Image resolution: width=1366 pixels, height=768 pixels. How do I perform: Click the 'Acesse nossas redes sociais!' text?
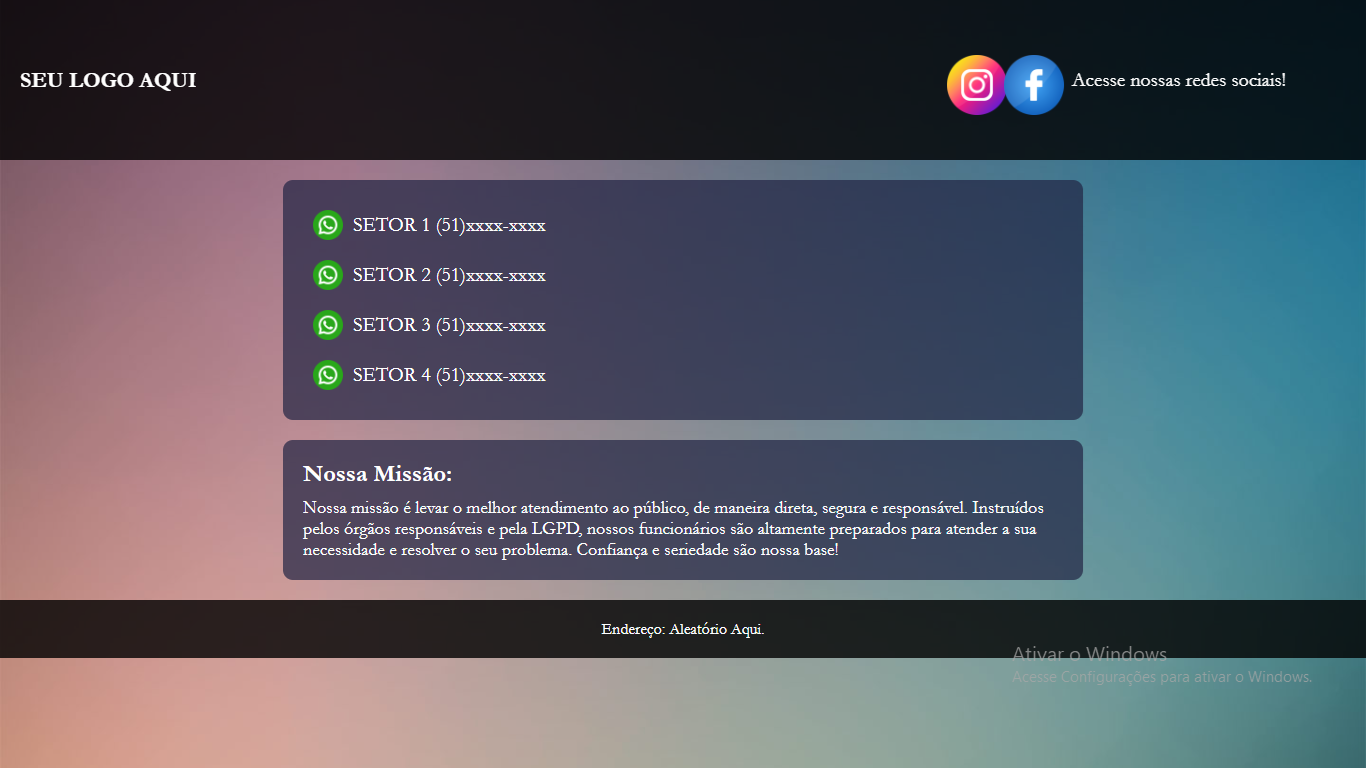1179,80
